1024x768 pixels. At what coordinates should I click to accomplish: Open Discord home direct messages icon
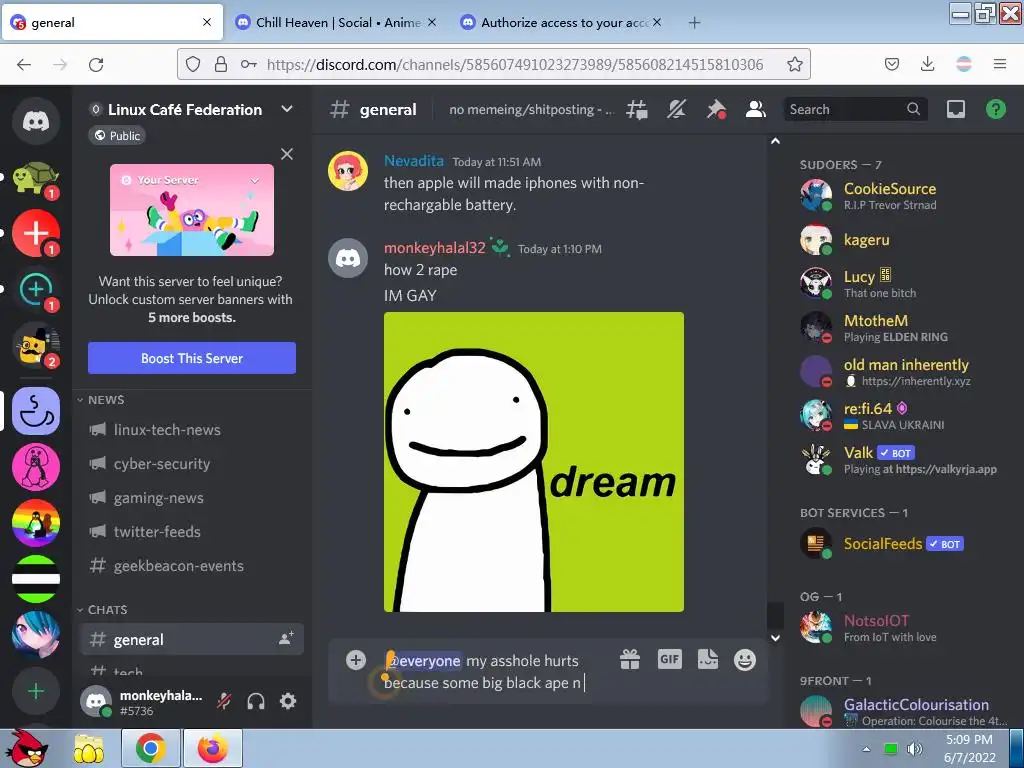[36, 121]
